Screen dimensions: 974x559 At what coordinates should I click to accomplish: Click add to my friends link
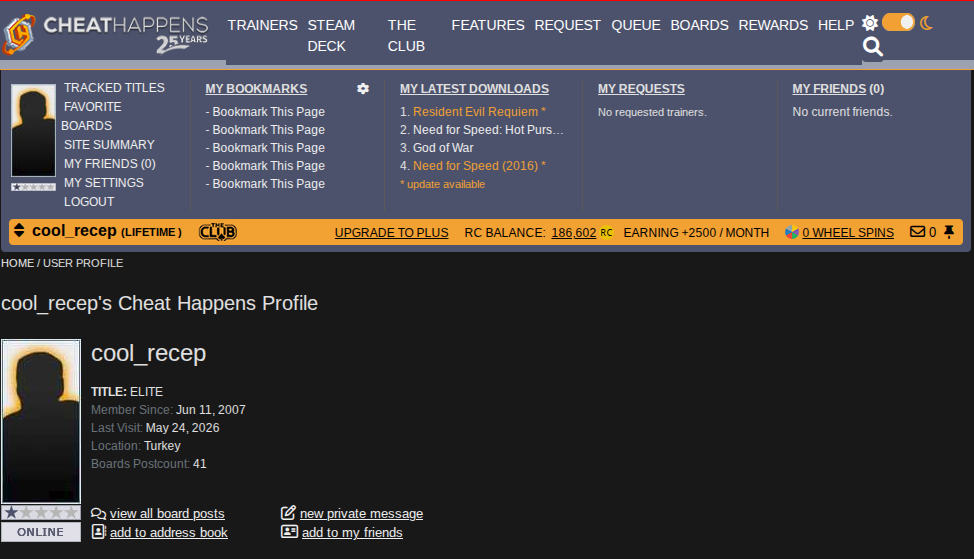[352, 532]
